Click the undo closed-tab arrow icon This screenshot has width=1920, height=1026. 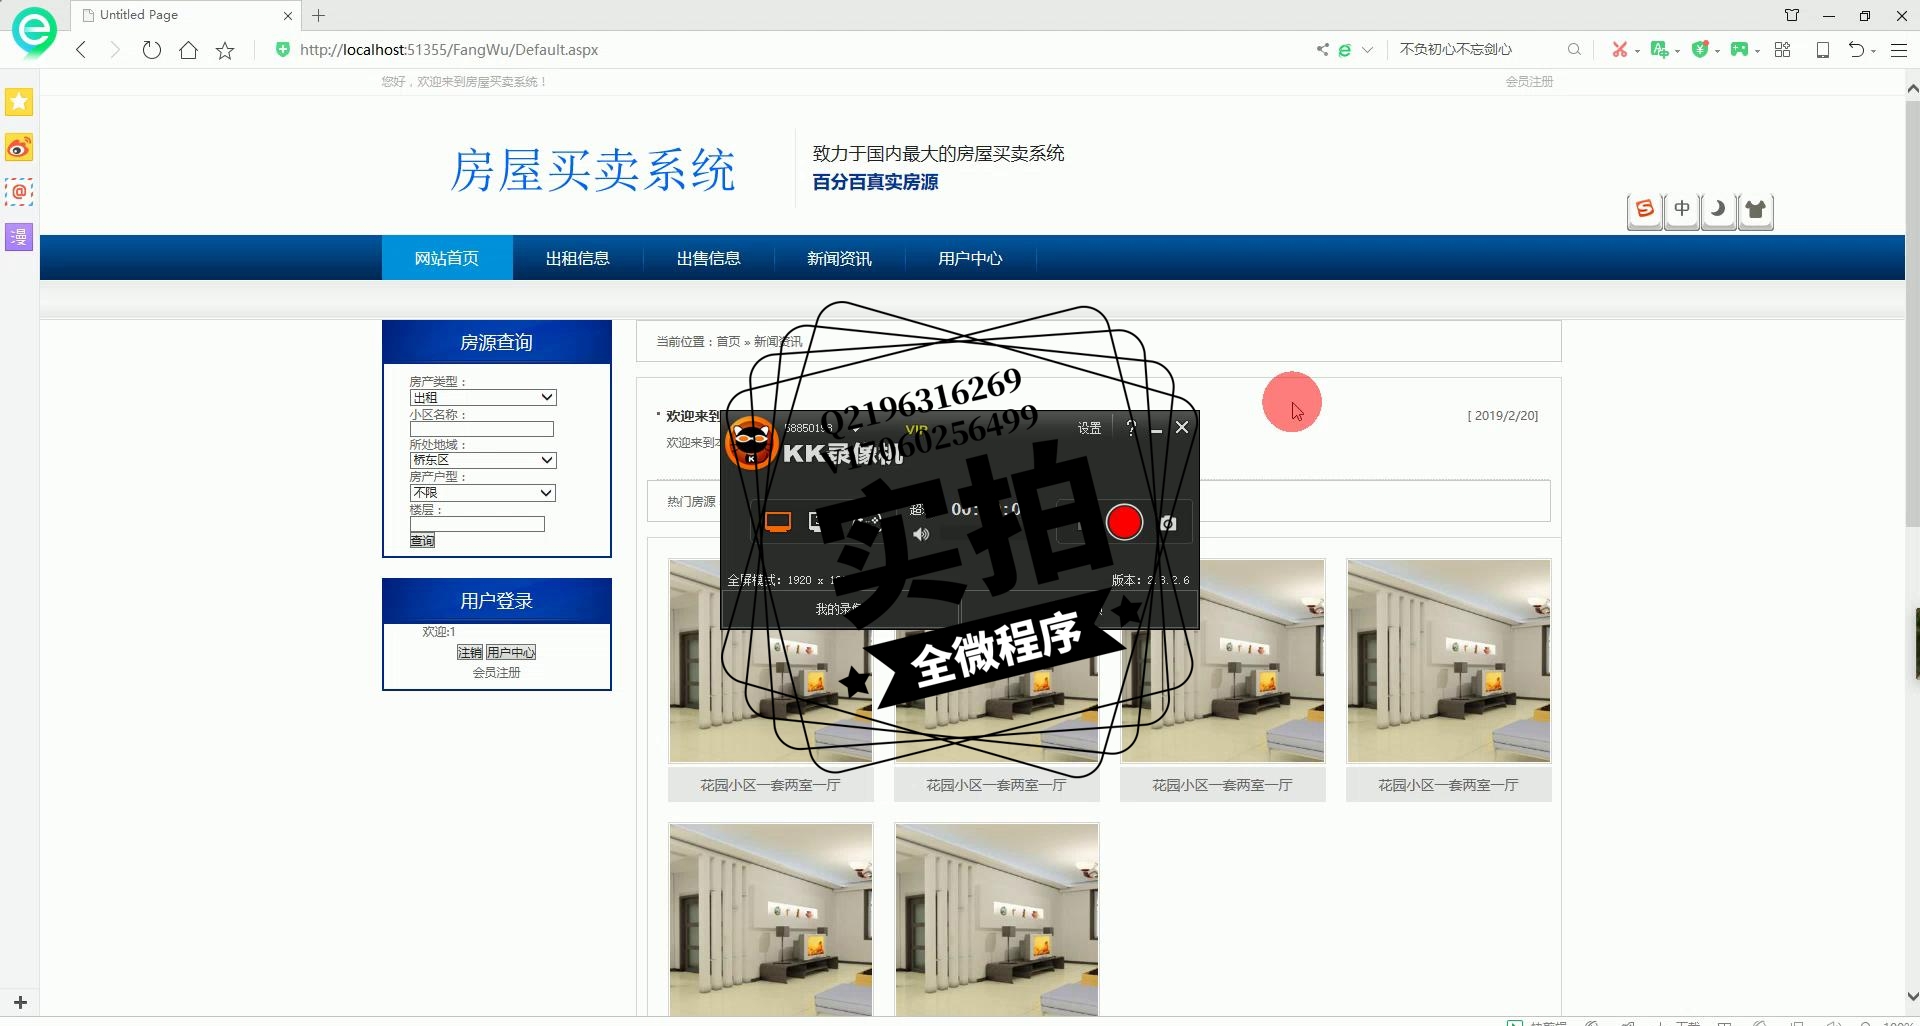(1856, 49)
